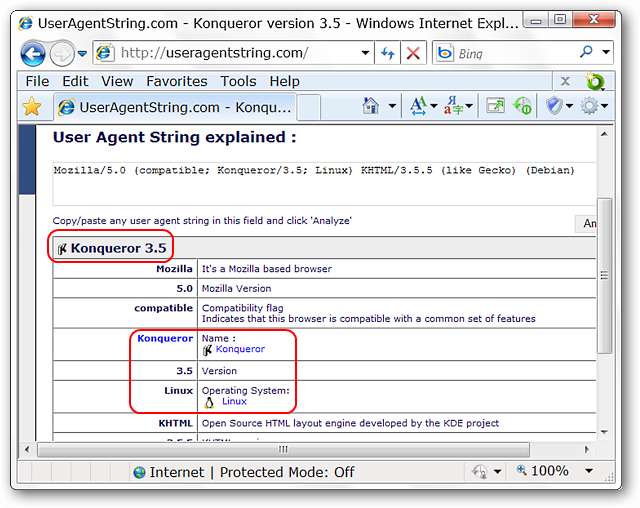Click the Bing search magnifier icon
640x508 pixels.
pyautogui.click(x=586, y=53)
